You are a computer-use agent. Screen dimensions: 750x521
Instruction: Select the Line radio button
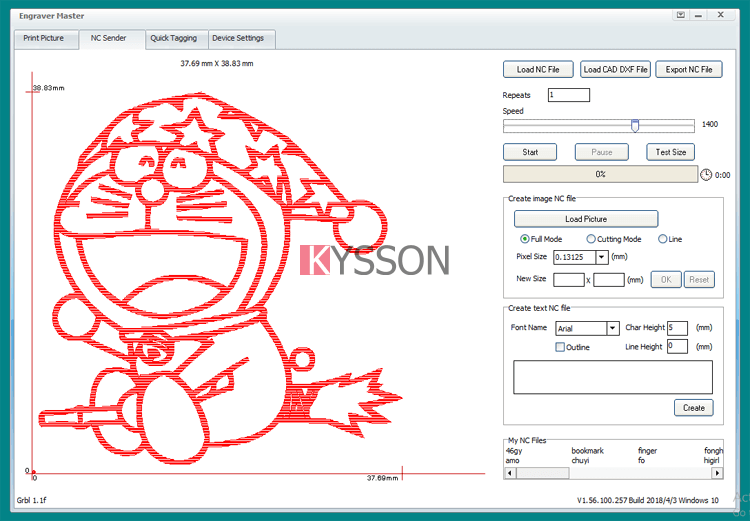tap(662, 239)
